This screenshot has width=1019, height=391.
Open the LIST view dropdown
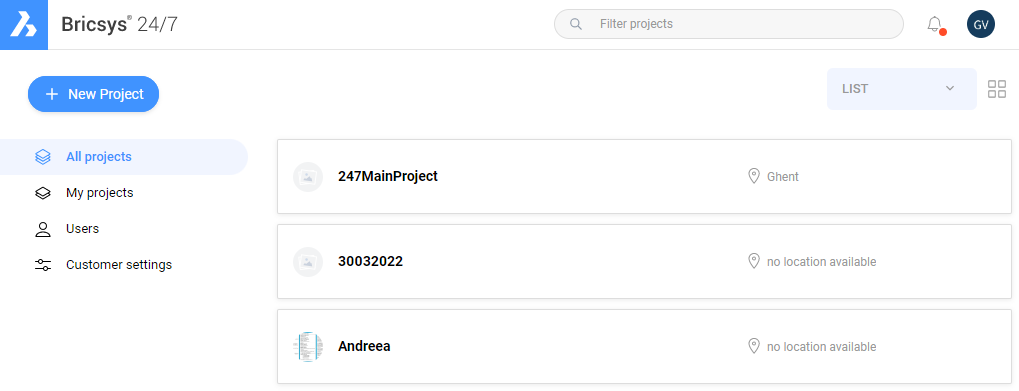(901, 89)
